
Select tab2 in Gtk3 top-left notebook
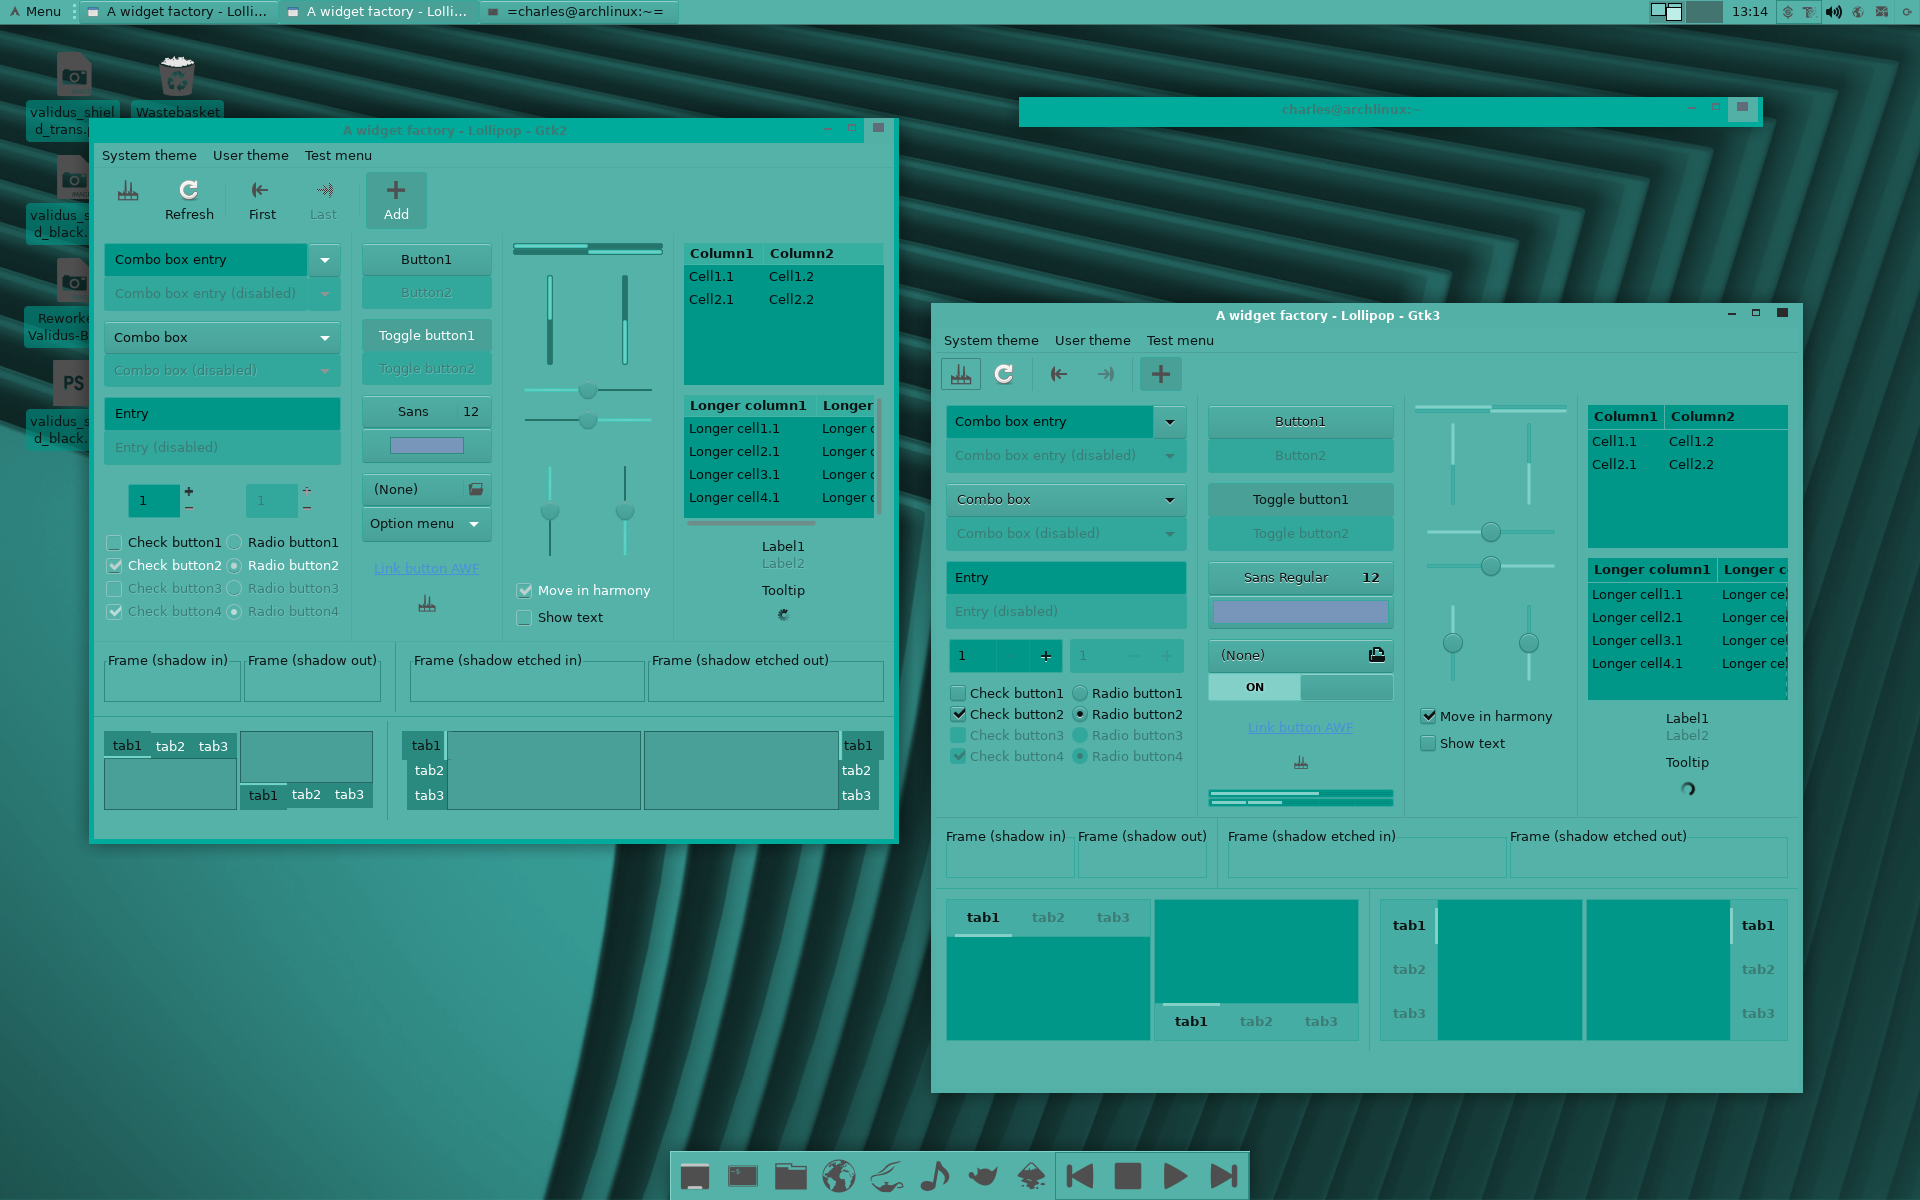[1047, 917]
